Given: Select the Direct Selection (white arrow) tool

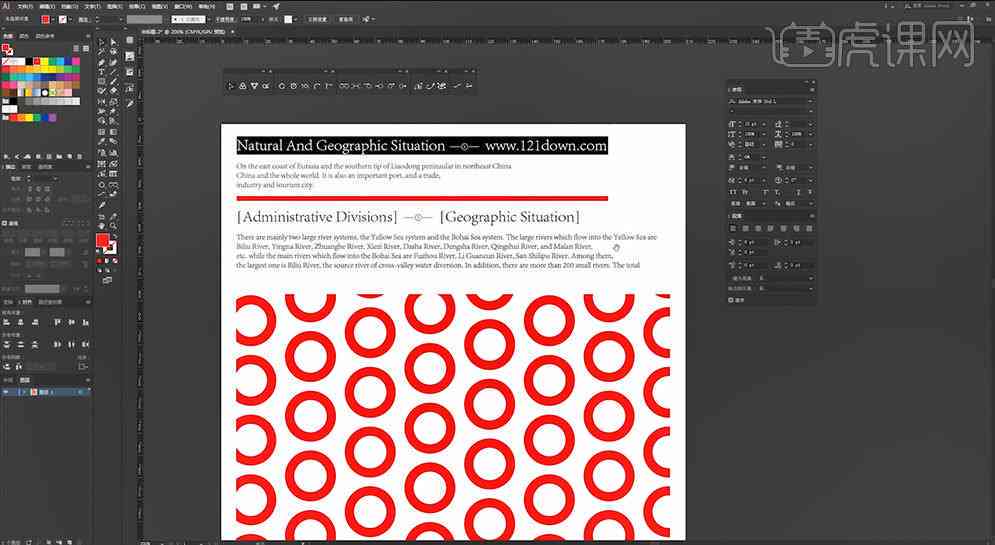Looking at the screenshot, I should coord(113,43).
